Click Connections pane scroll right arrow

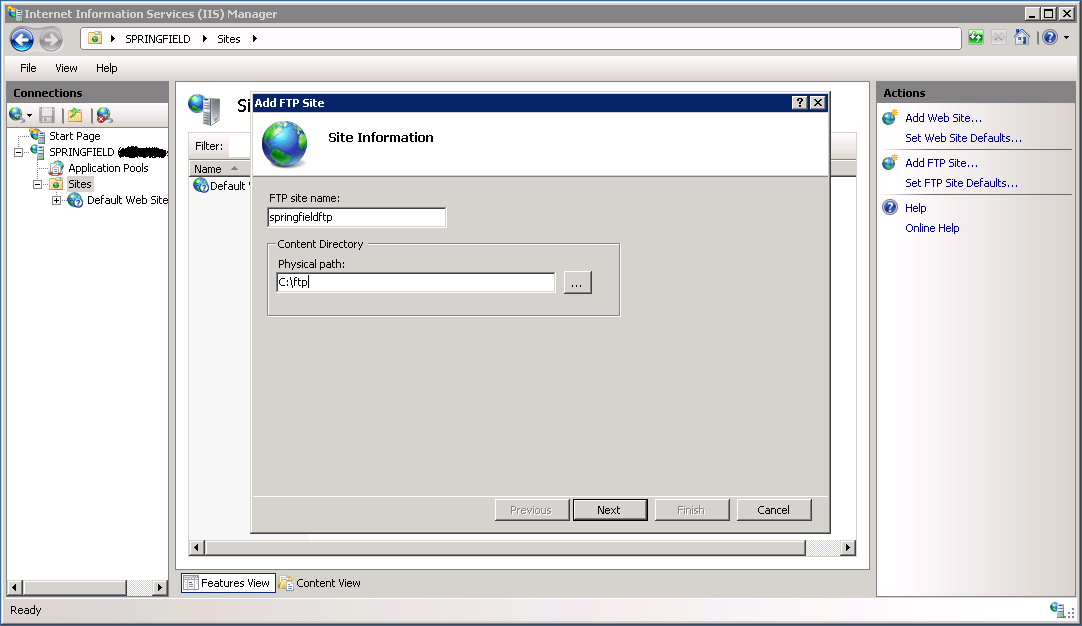click(160, 587)
